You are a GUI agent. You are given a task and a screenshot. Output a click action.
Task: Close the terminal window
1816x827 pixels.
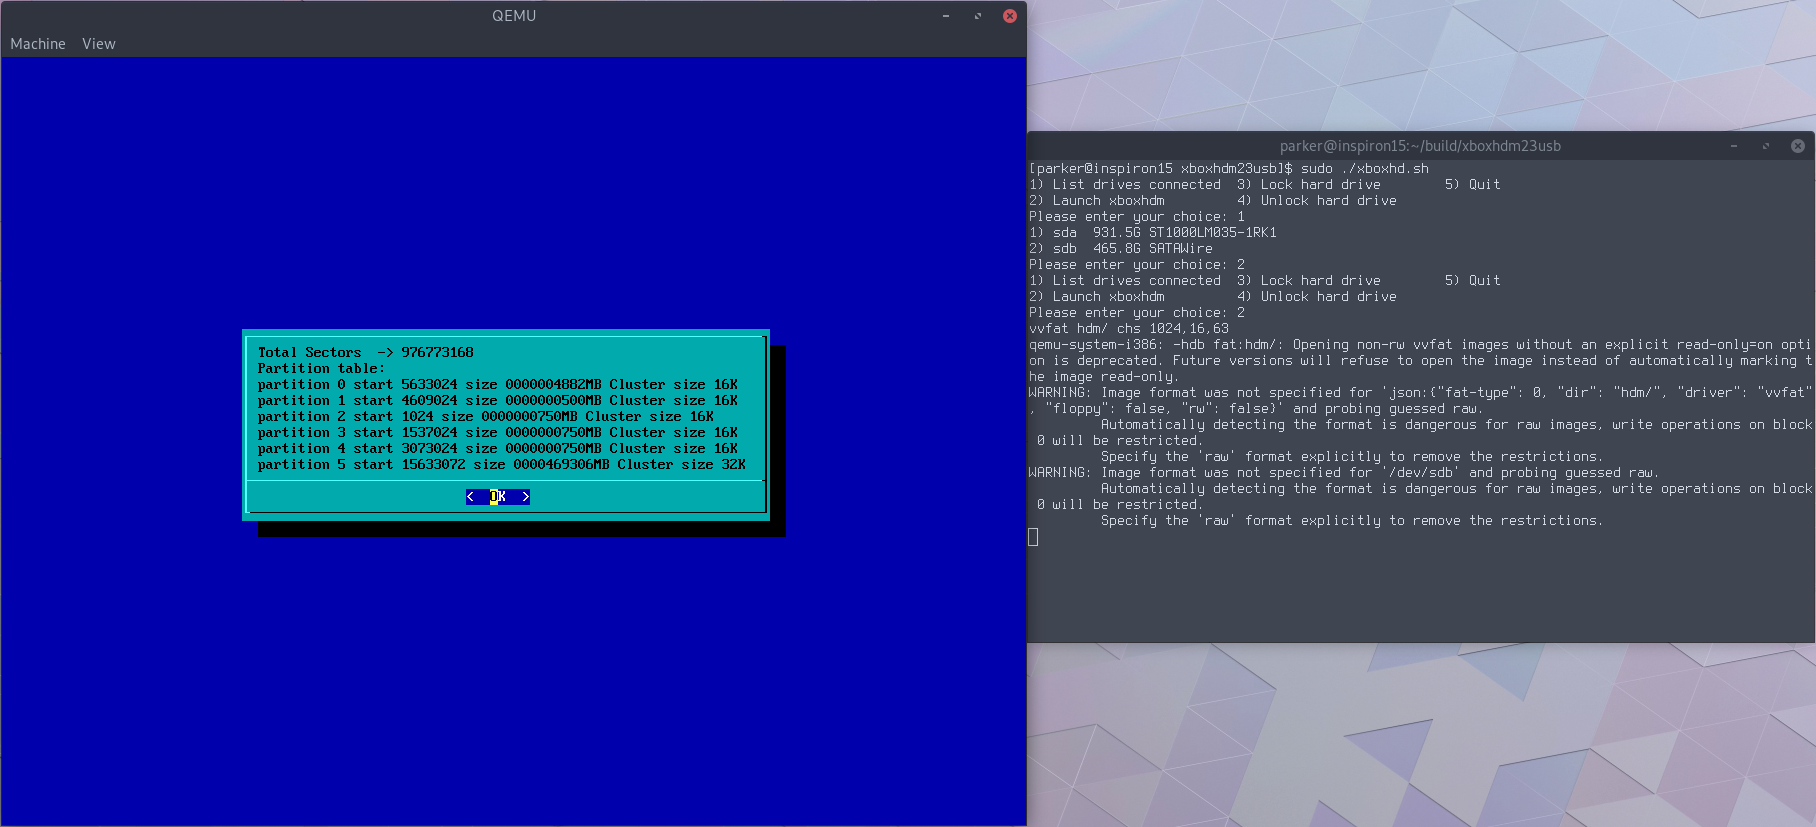click(x=1798, y=146)
